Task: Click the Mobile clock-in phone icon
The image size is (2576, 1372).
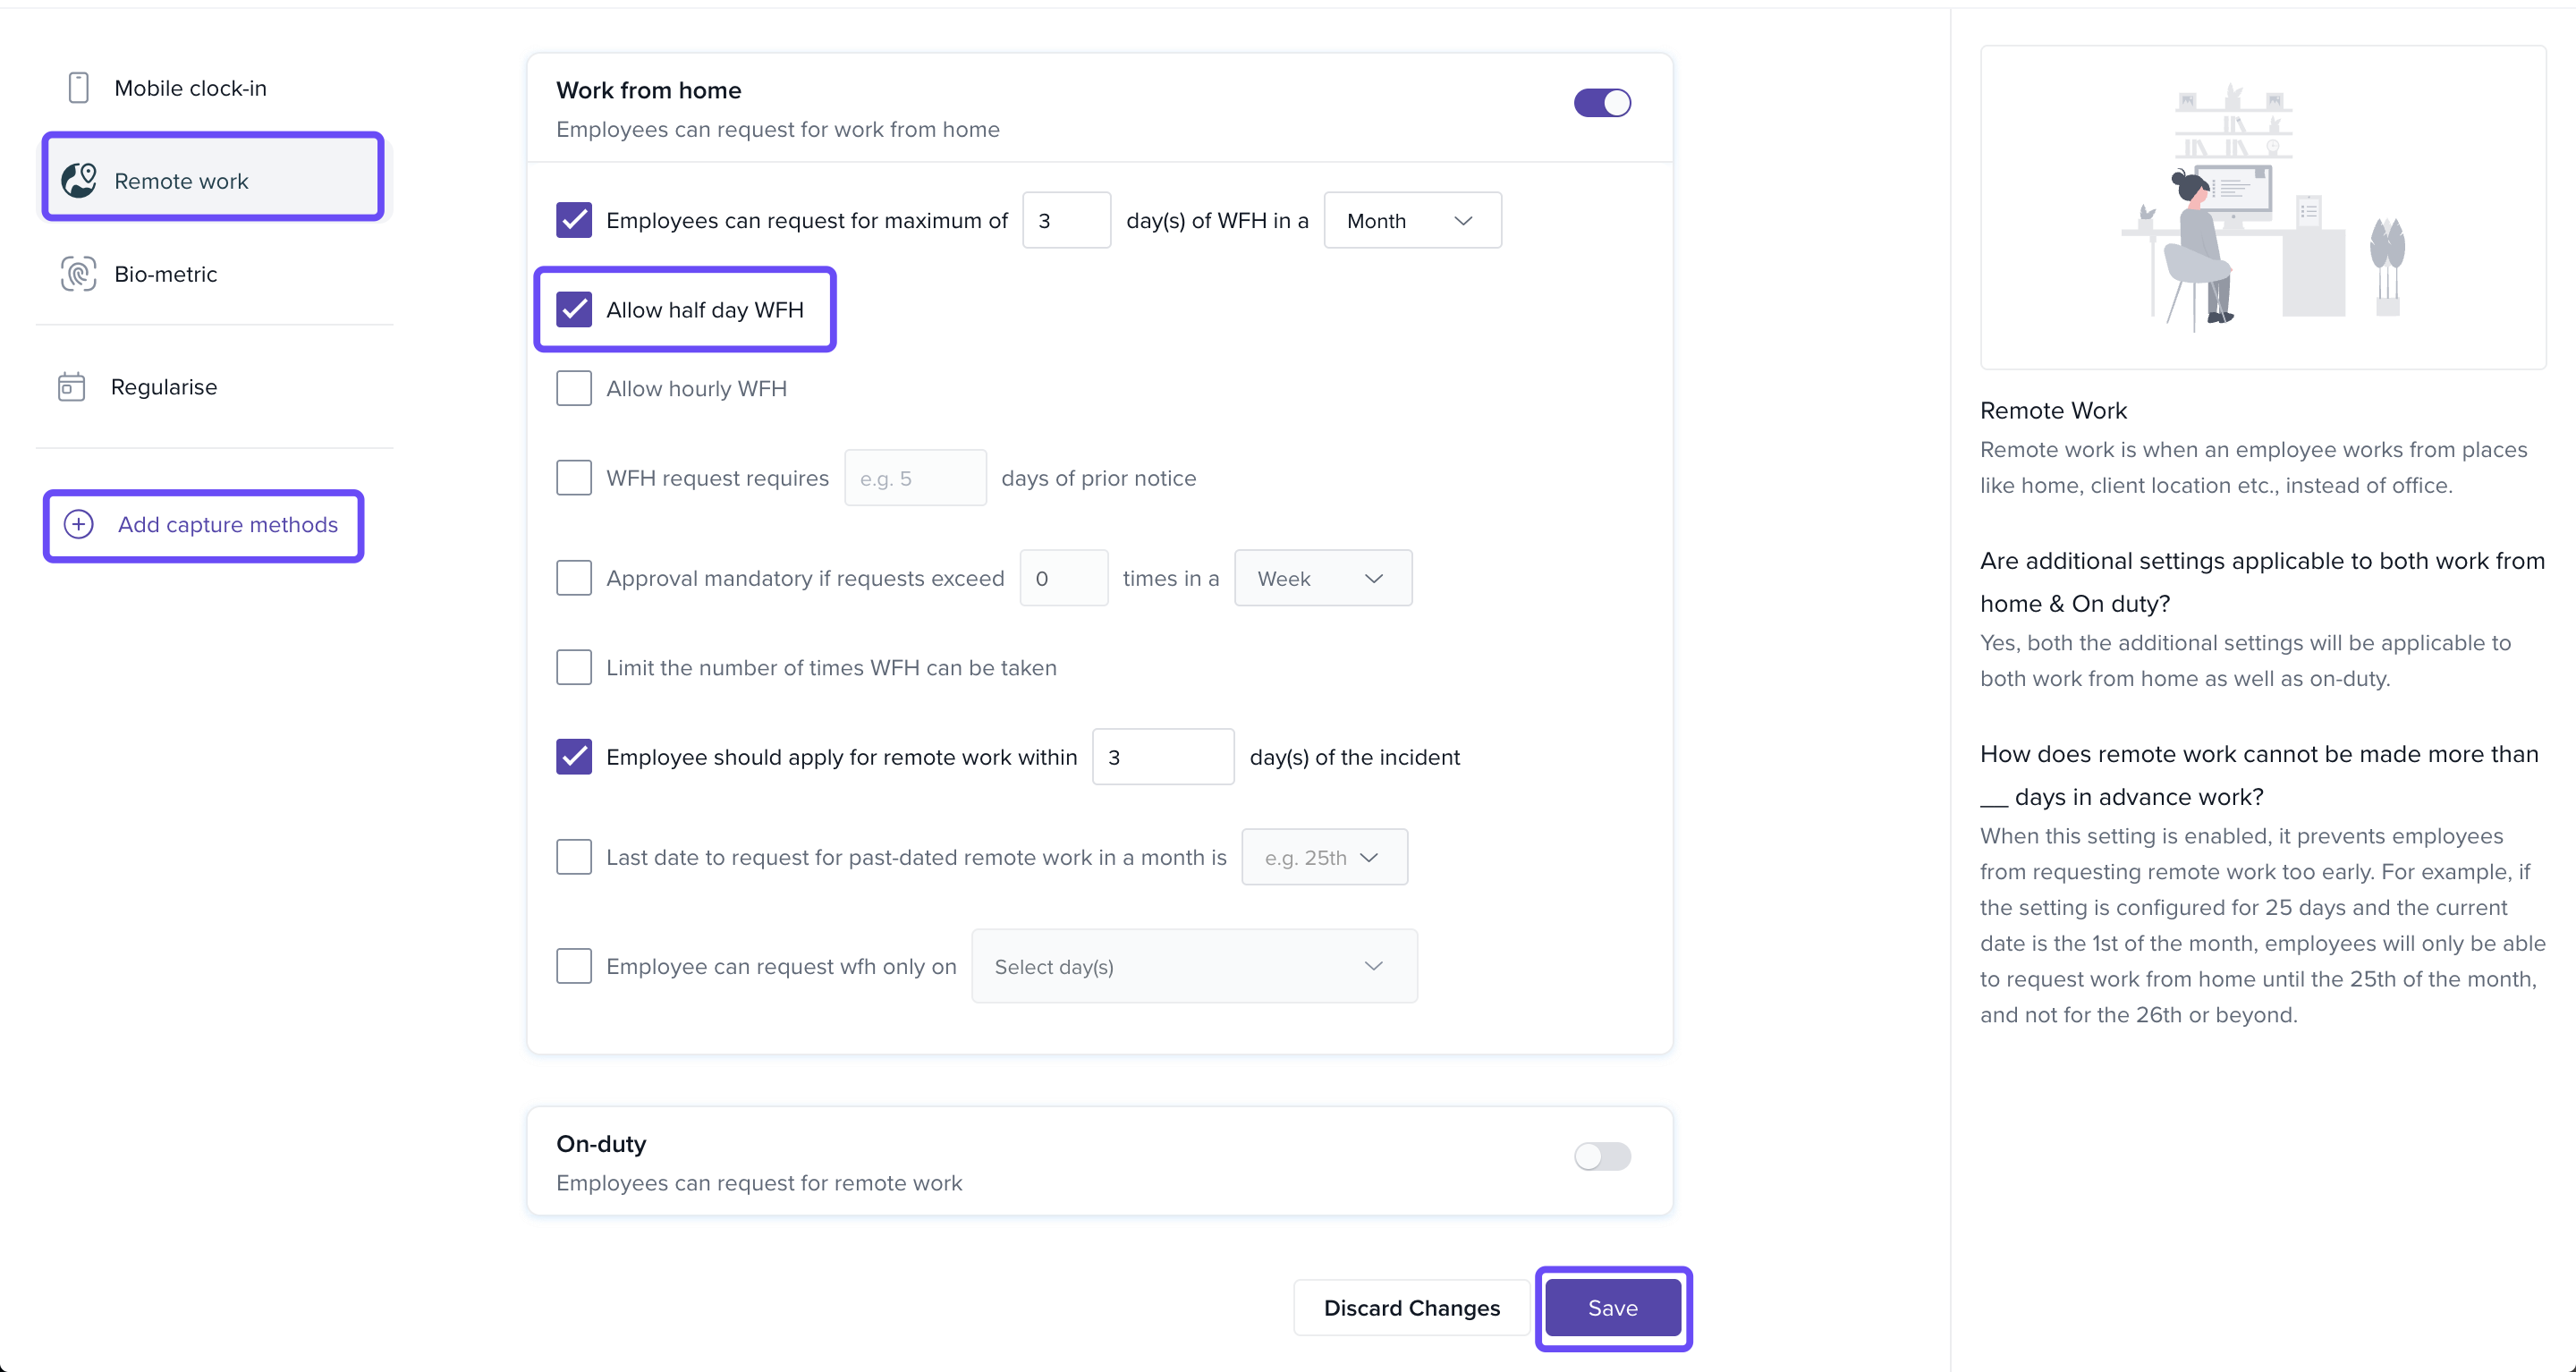Action: click(x=78, y=88)
